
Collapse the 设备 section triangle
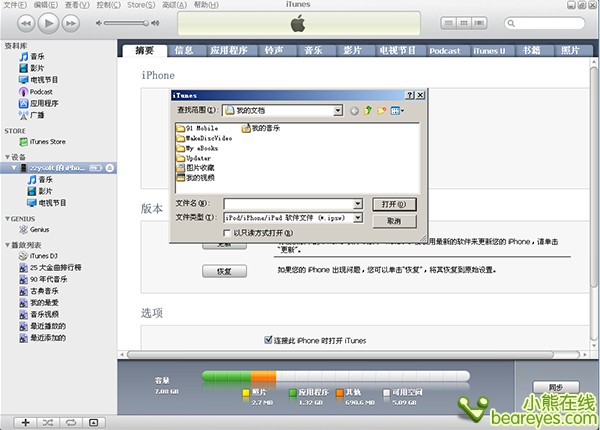click(7, 157)
